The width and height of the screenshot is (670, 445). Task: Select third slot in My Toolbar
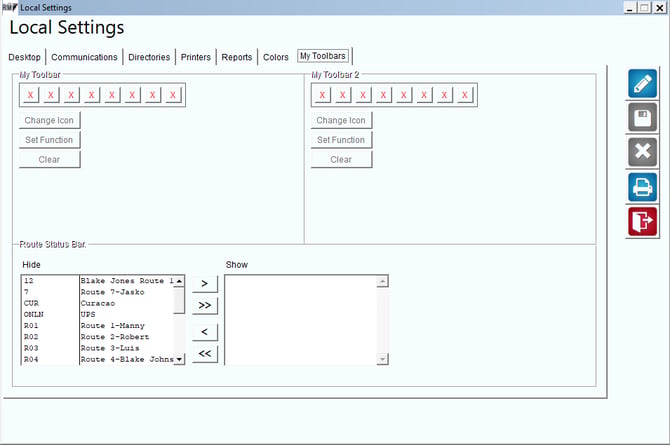(71, 95)
